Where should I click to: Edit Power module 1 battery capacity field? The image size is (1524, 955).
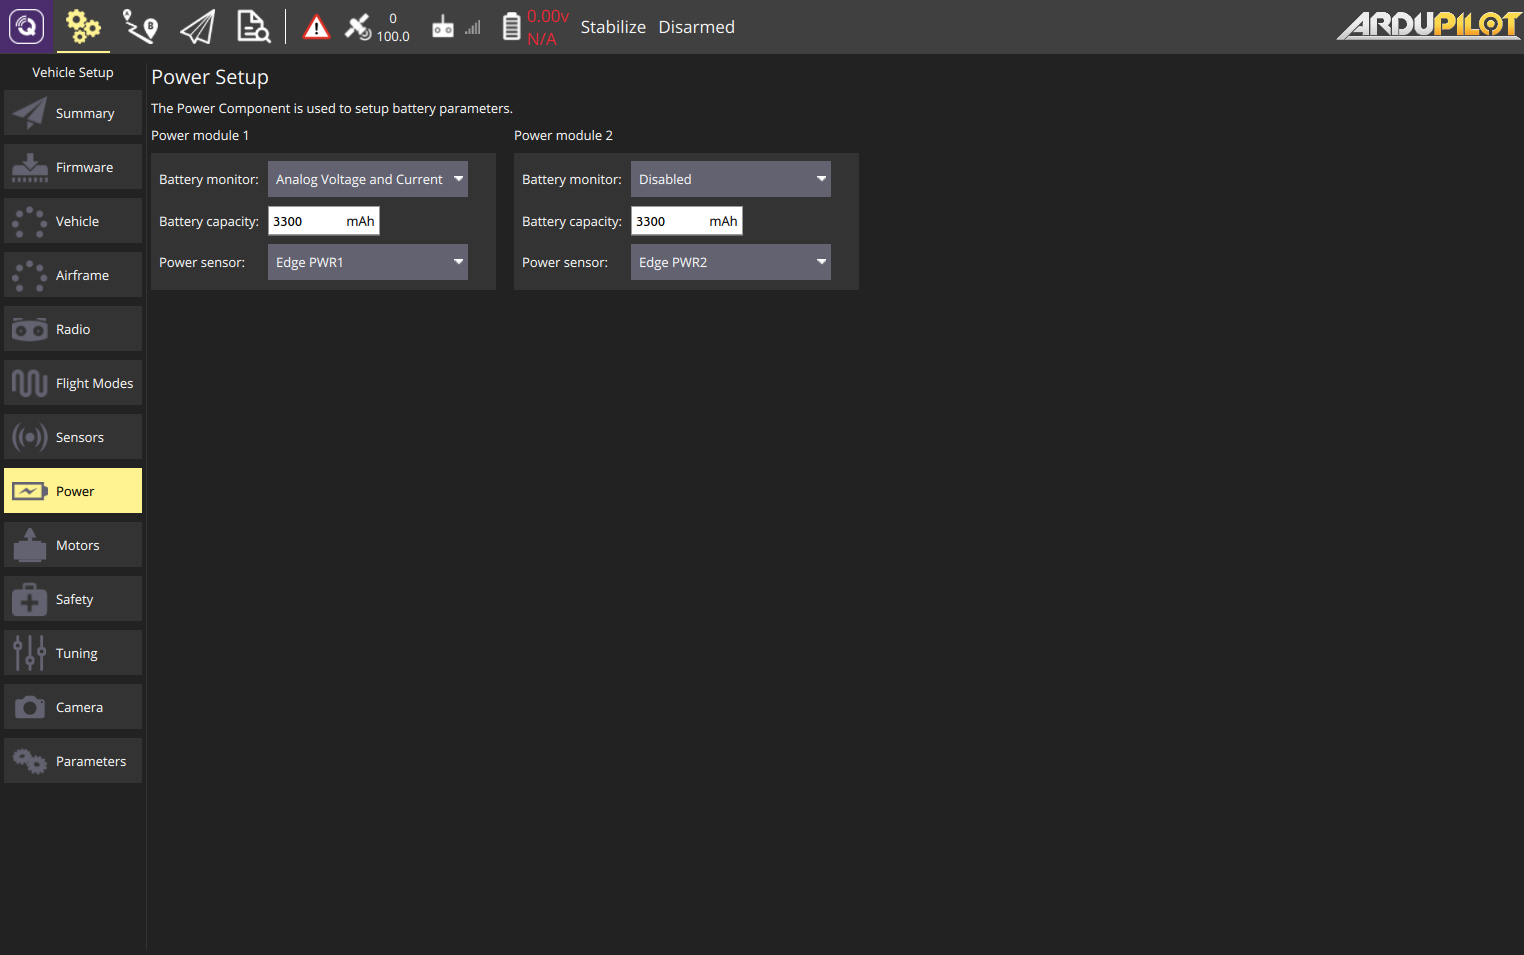pyautogui.click(x=324, y=221)
